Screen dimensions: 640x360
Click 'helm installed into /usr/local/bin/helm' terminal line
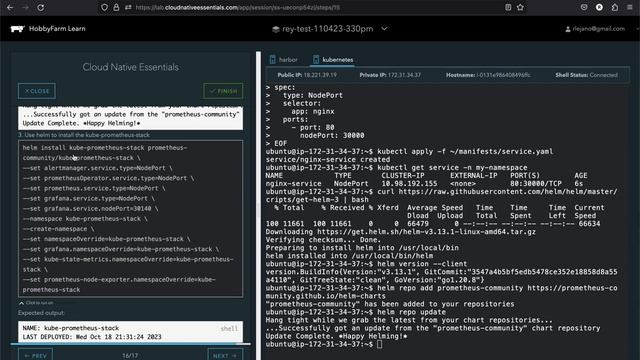click(349, 256)
